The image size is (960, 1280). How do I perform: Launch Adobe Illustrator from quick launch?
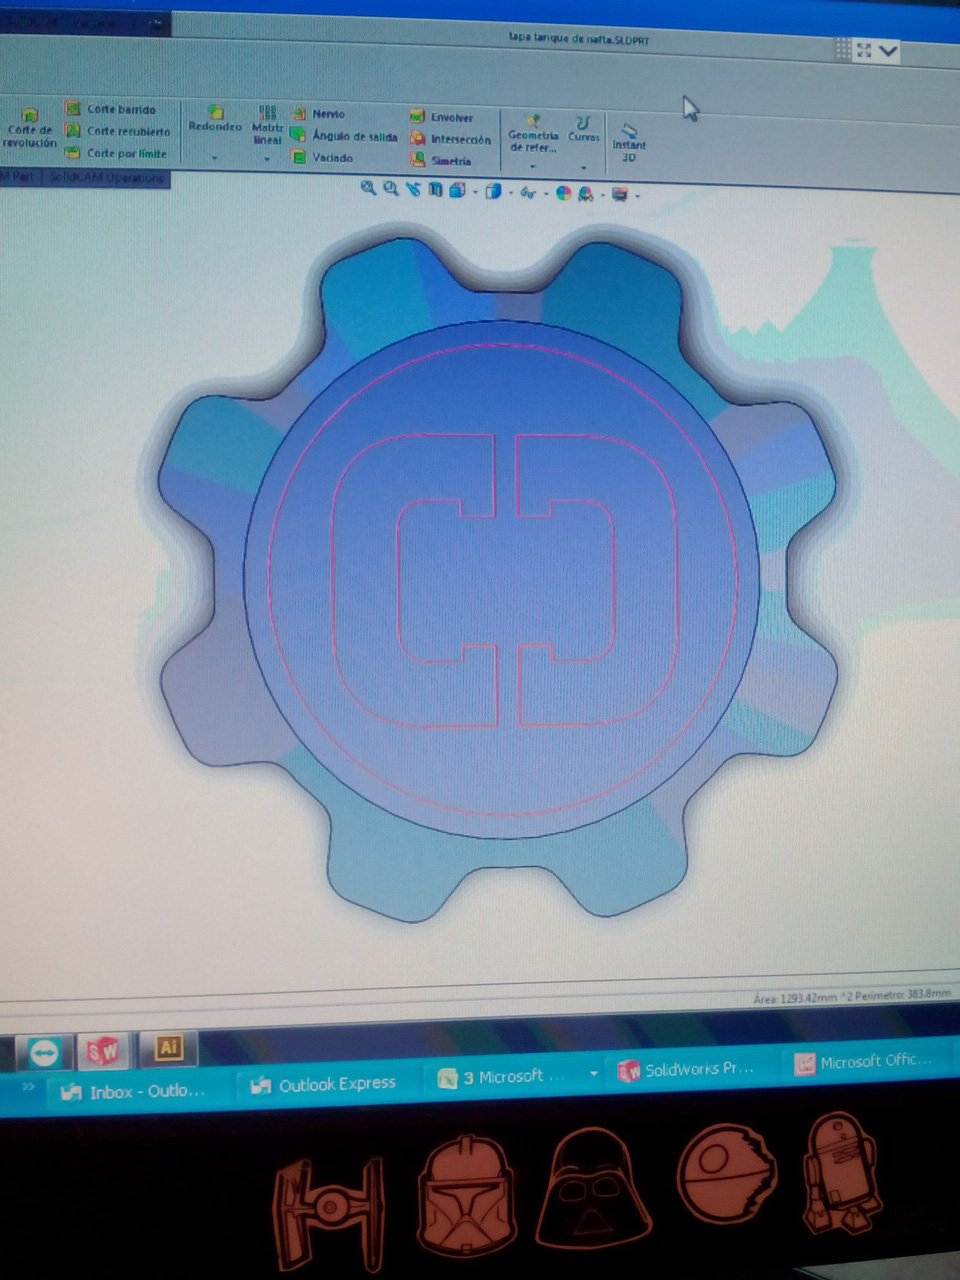[168, 1047]
